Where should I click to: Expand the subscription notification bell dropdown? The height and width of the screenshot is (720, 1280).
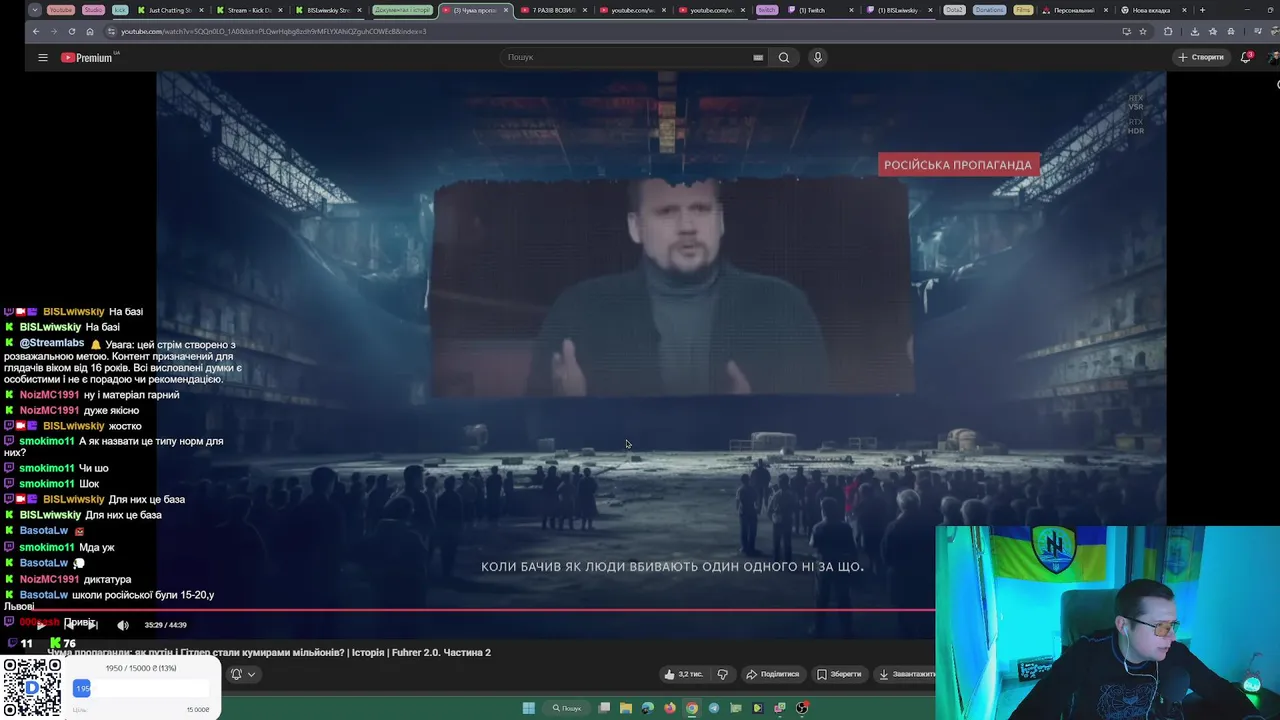coord(243,674)
